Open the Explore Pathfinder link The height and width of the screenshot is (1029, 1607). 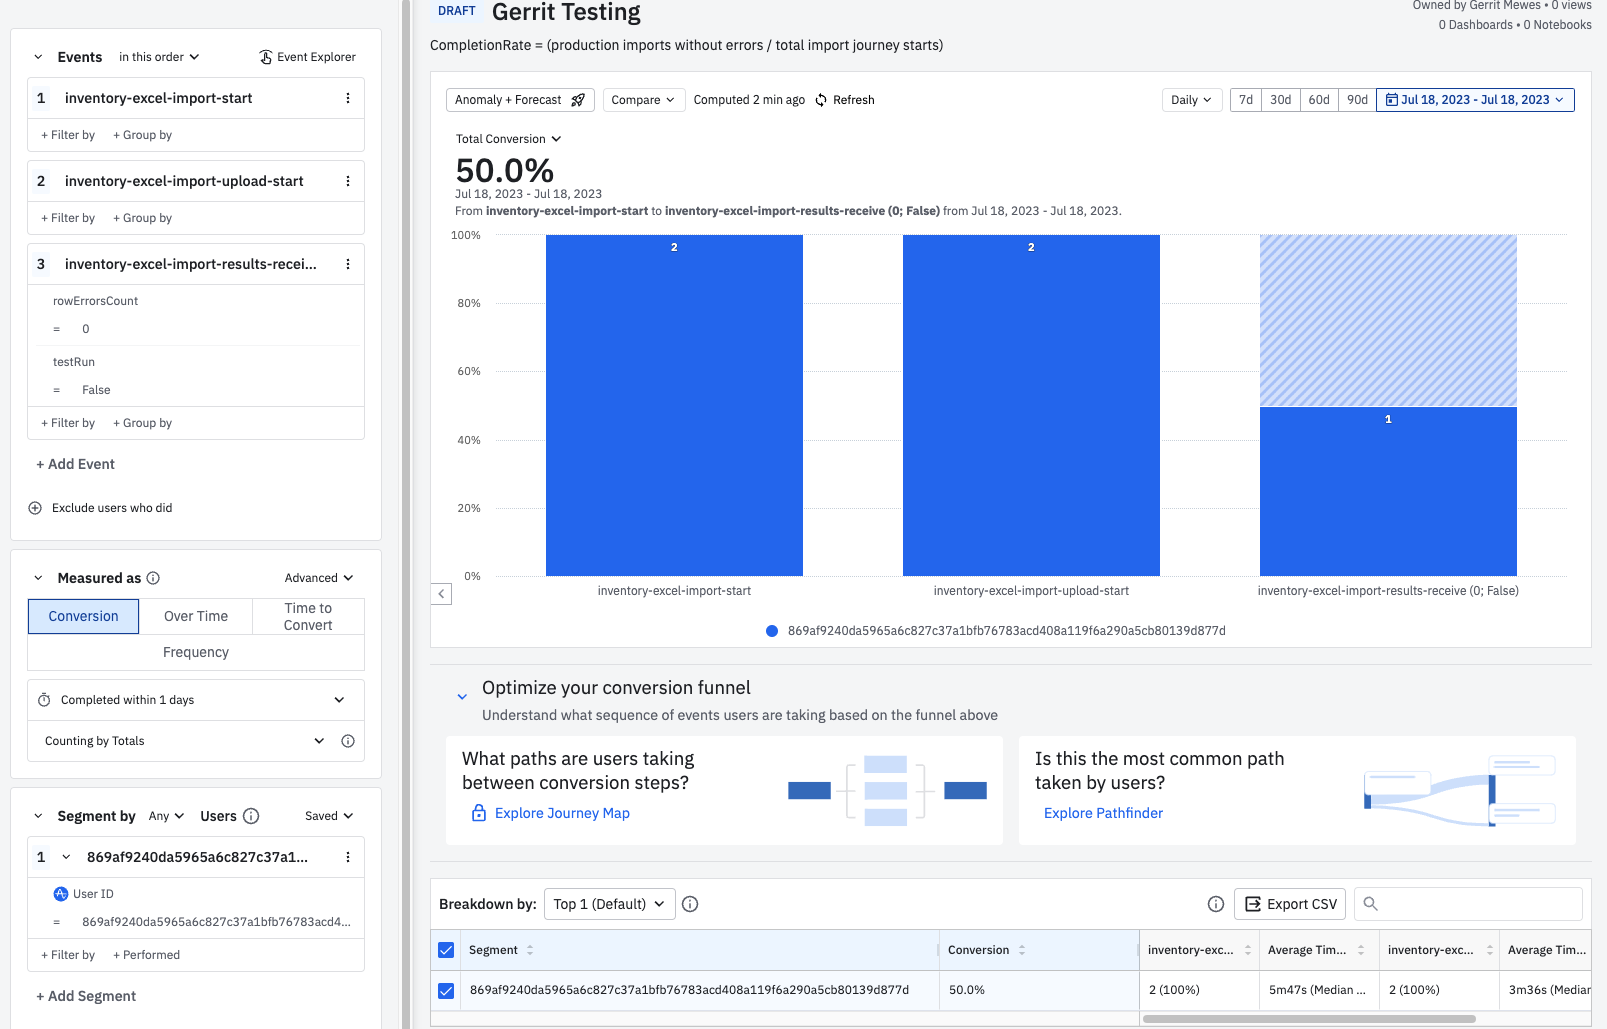[1103, 813]
